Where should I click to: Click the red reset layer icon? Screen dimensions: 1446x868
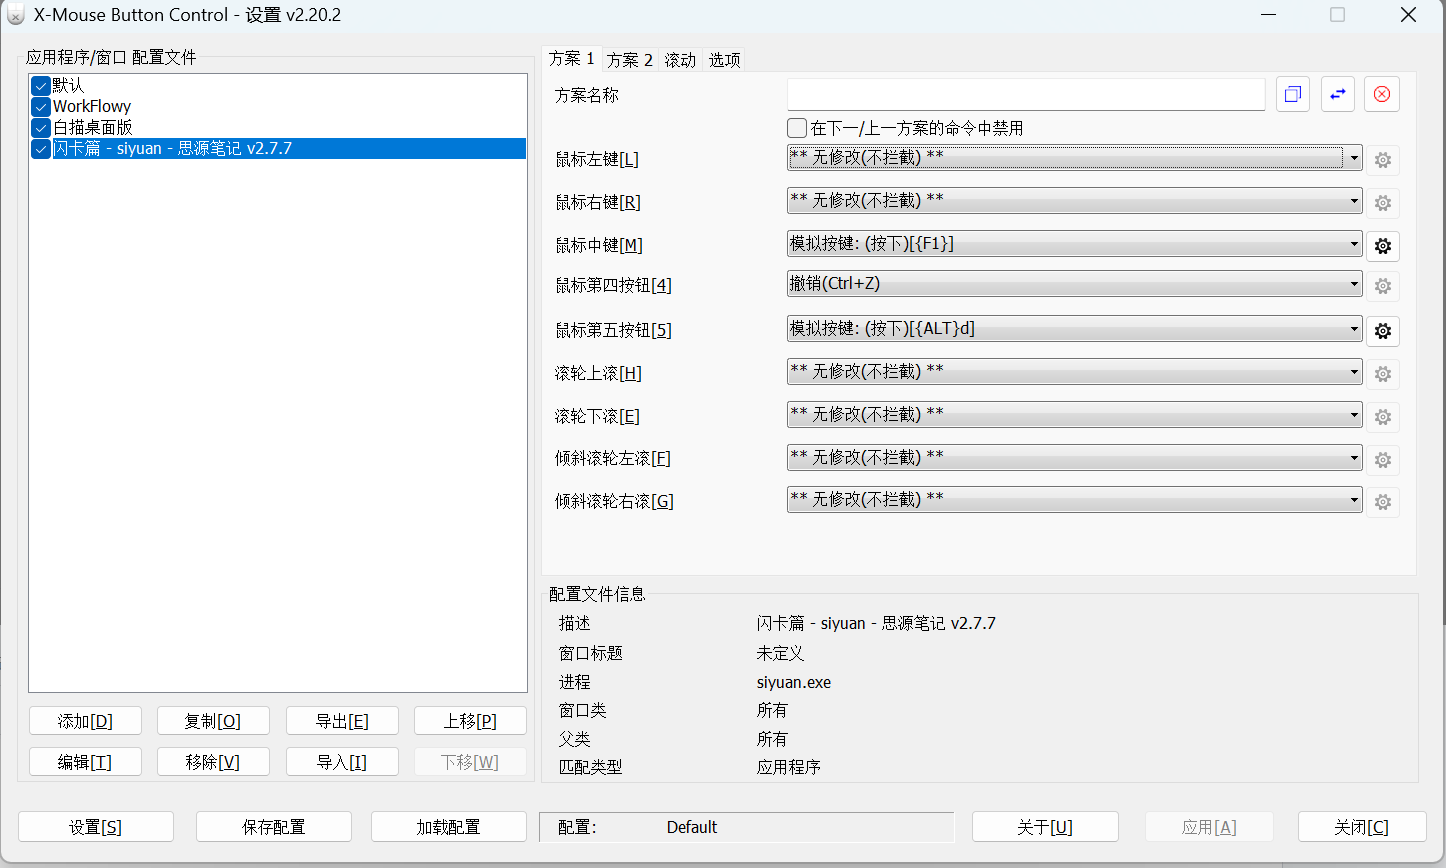(1382, 94)
